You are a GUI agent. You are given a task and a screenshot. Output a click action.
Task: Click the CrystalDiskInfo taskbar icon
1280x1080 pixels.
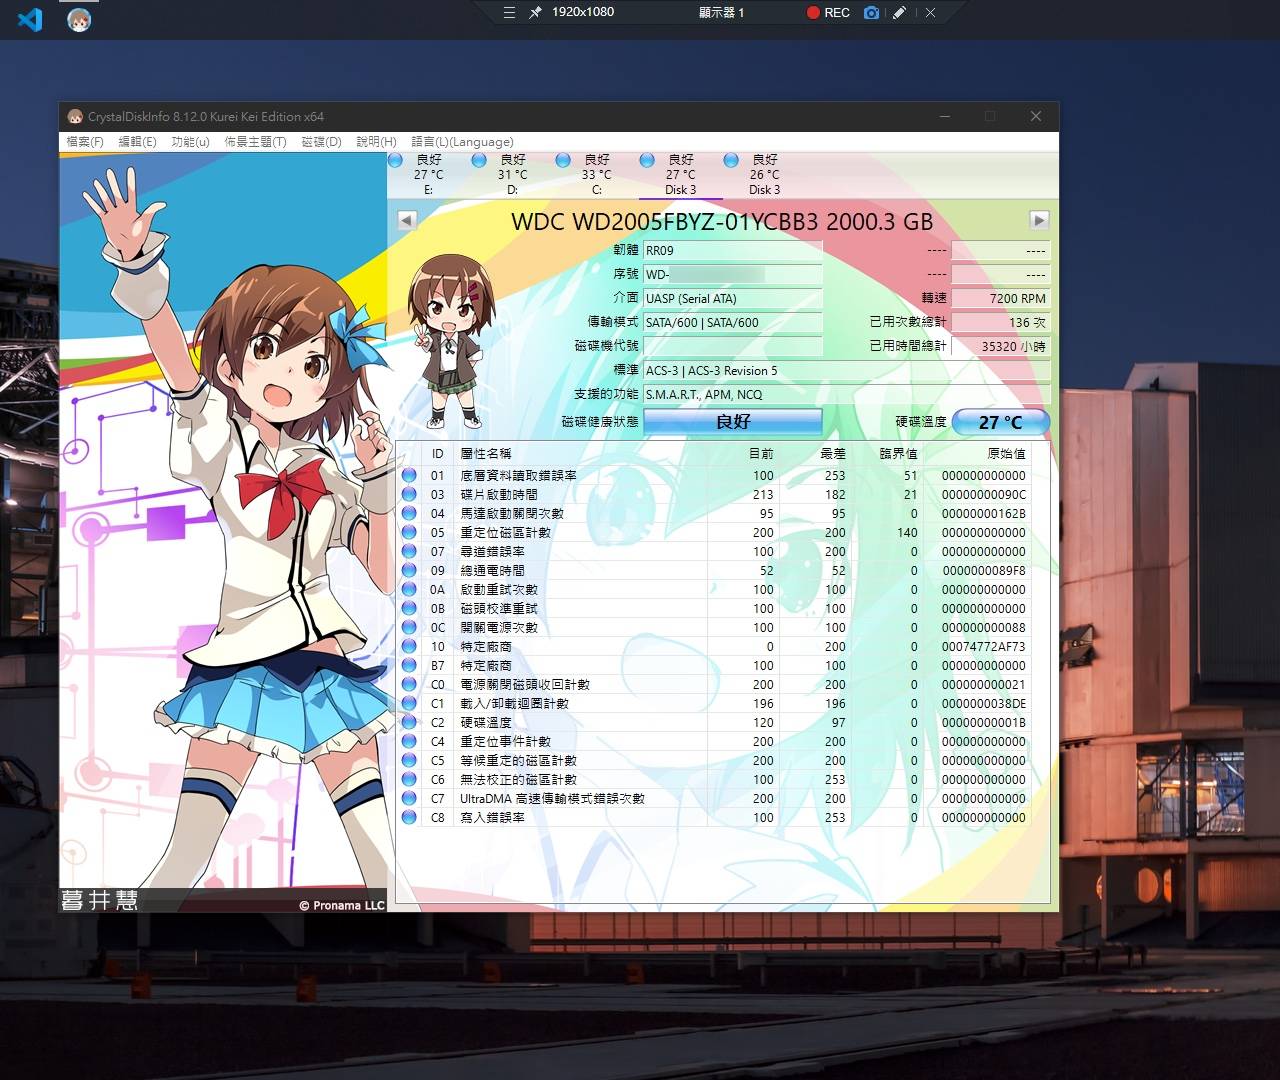79,19
